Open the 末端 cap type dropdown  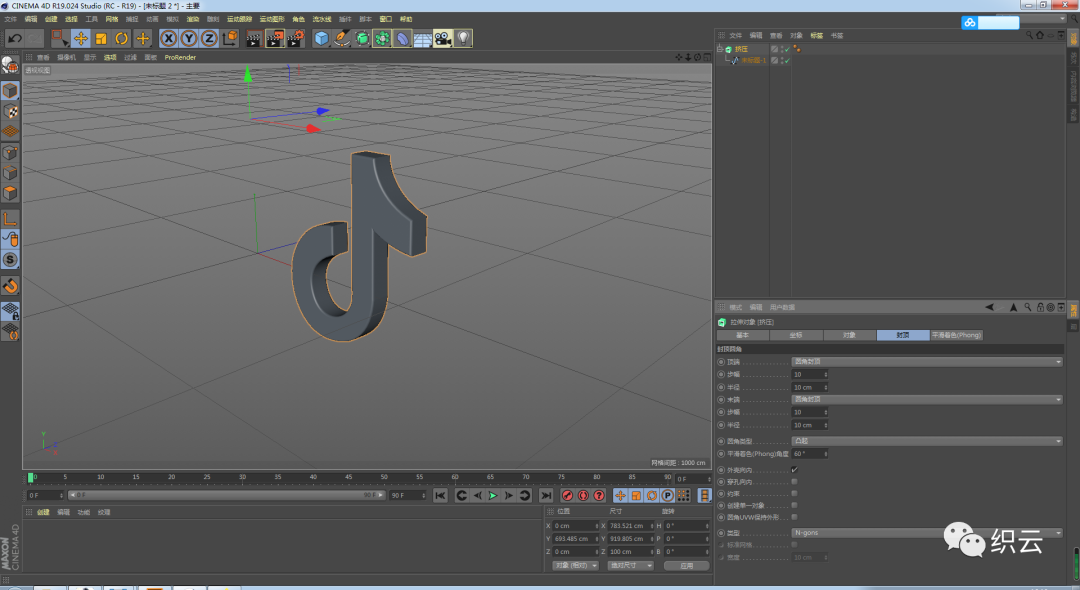click(x=927, y=399)
